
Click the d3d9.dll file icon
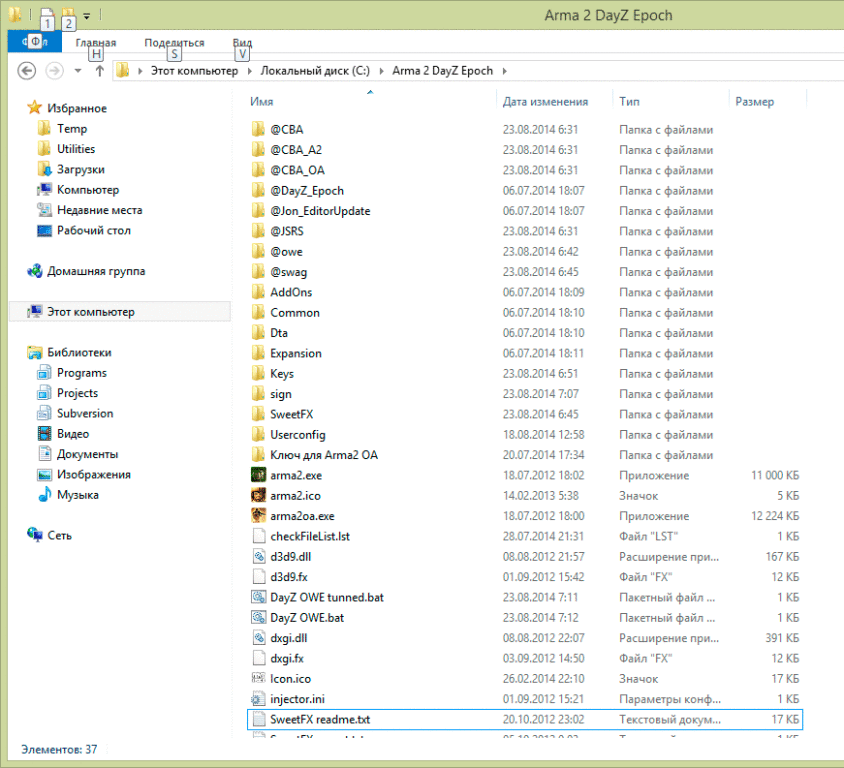(x=258, y=557)
